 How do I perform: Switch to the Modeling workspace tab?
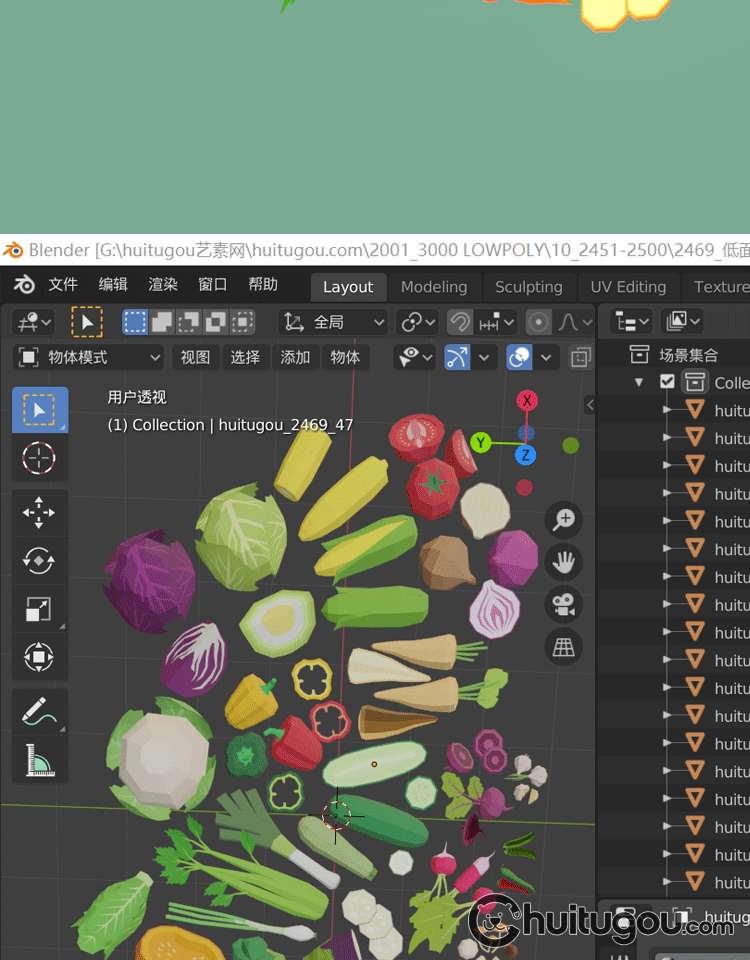[x=433, y=287]
